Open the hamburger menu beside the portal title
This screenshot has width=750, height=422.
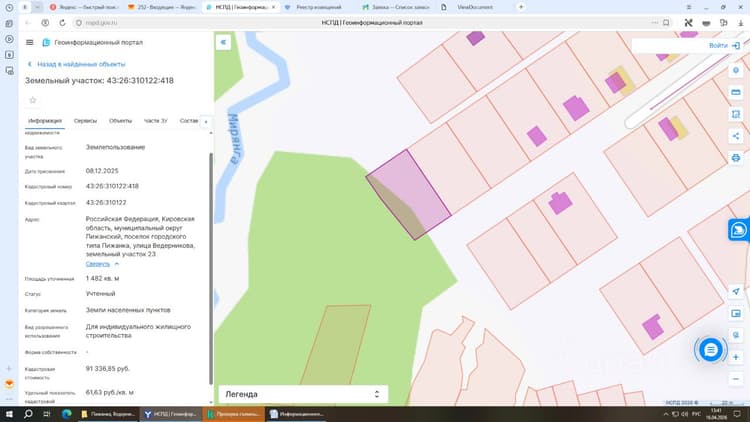click(29, 43)
